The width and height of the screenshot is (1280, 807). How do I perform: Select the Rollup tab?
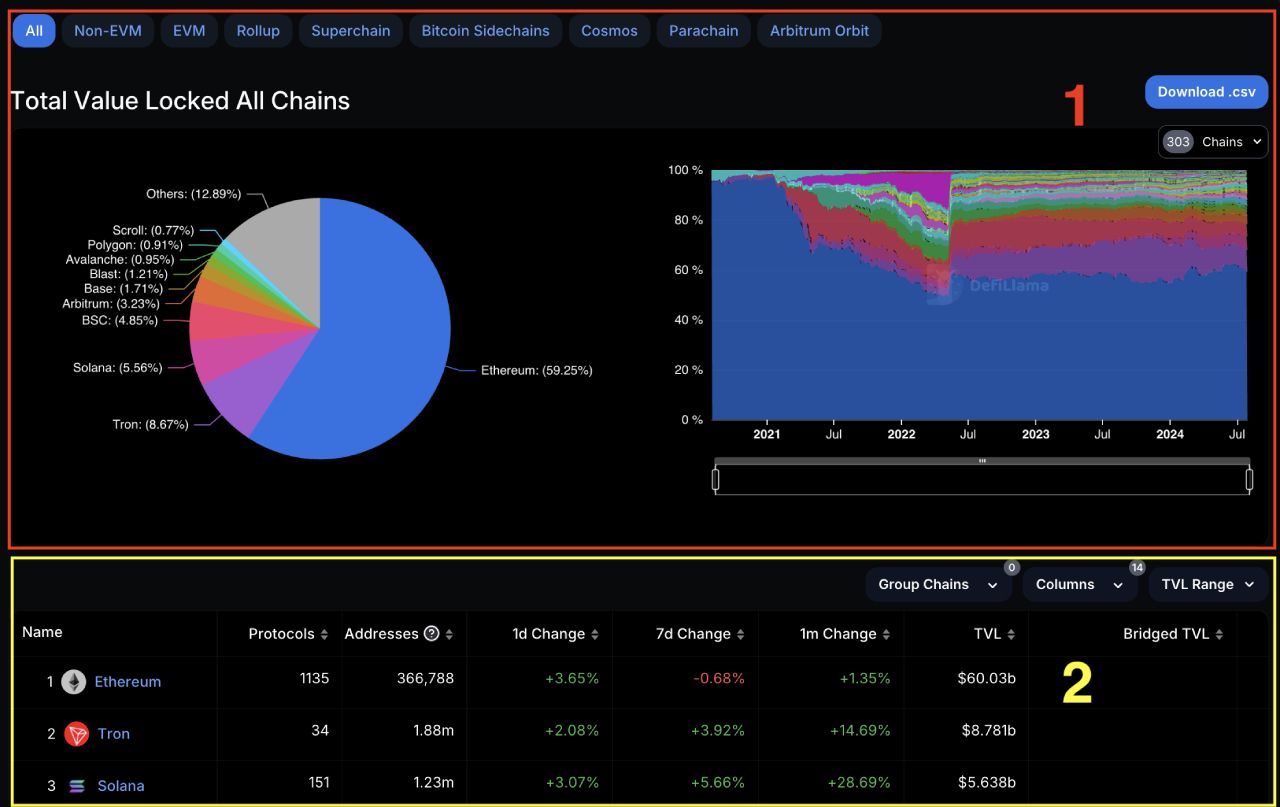point(258,31)
